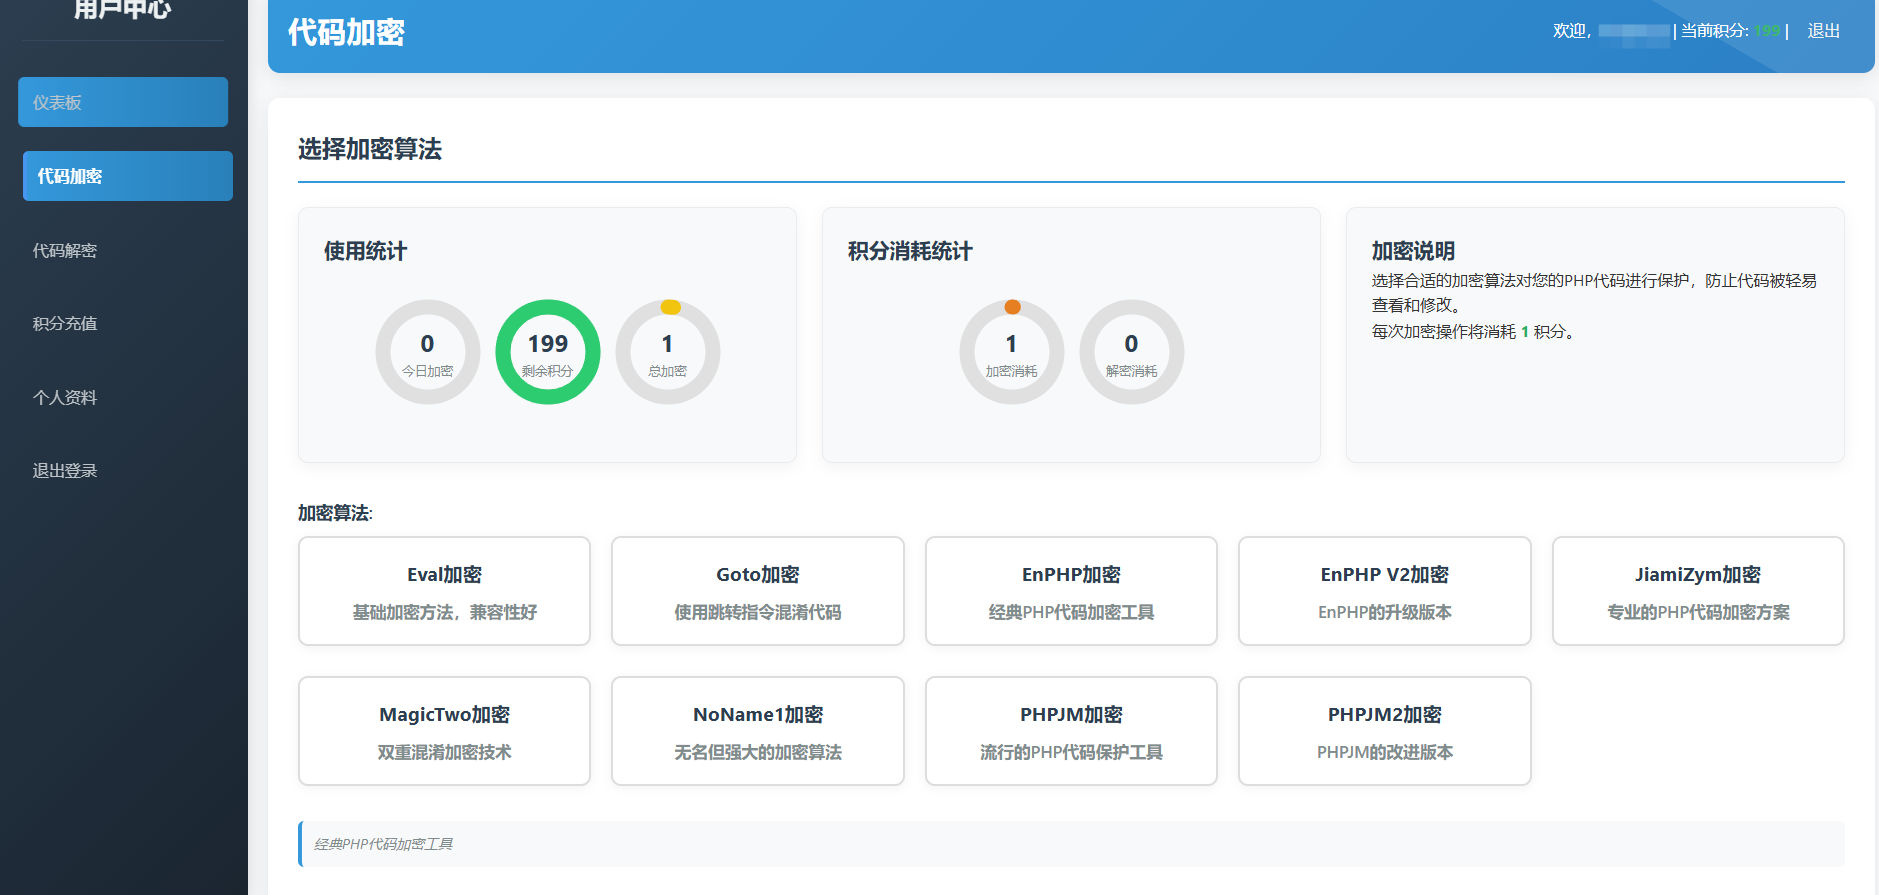Screen dimensions: 1879x895
Task: Click the 加密算法: label
Action: pyautogui.click(x=335, y=513)
